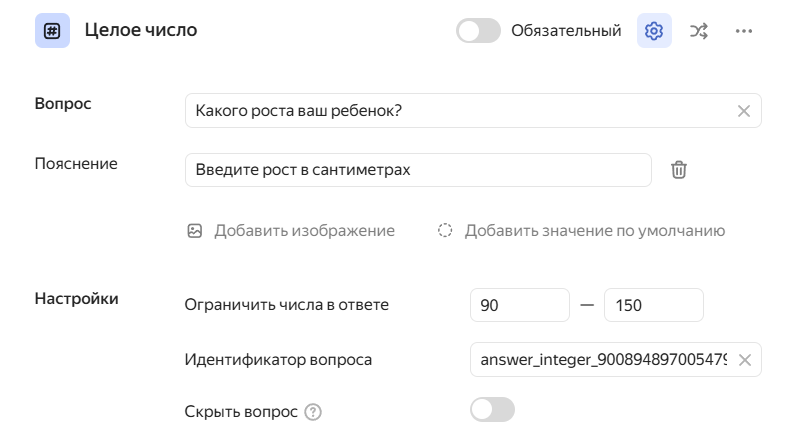Clear the question identifier field

pyautogui.click(x=744, y=360)
